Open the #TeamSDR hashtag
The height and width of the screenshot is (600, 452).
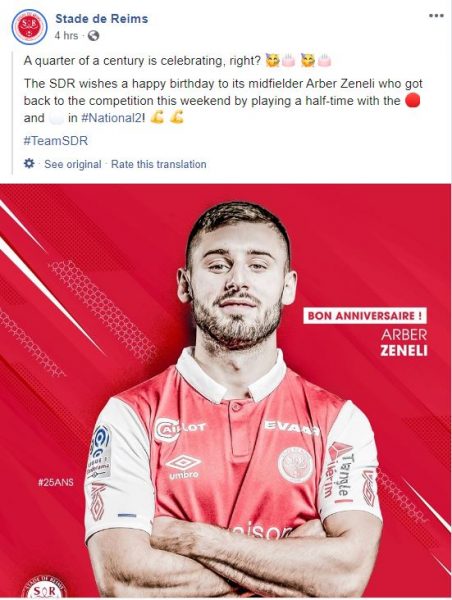[x=56, y=140]
